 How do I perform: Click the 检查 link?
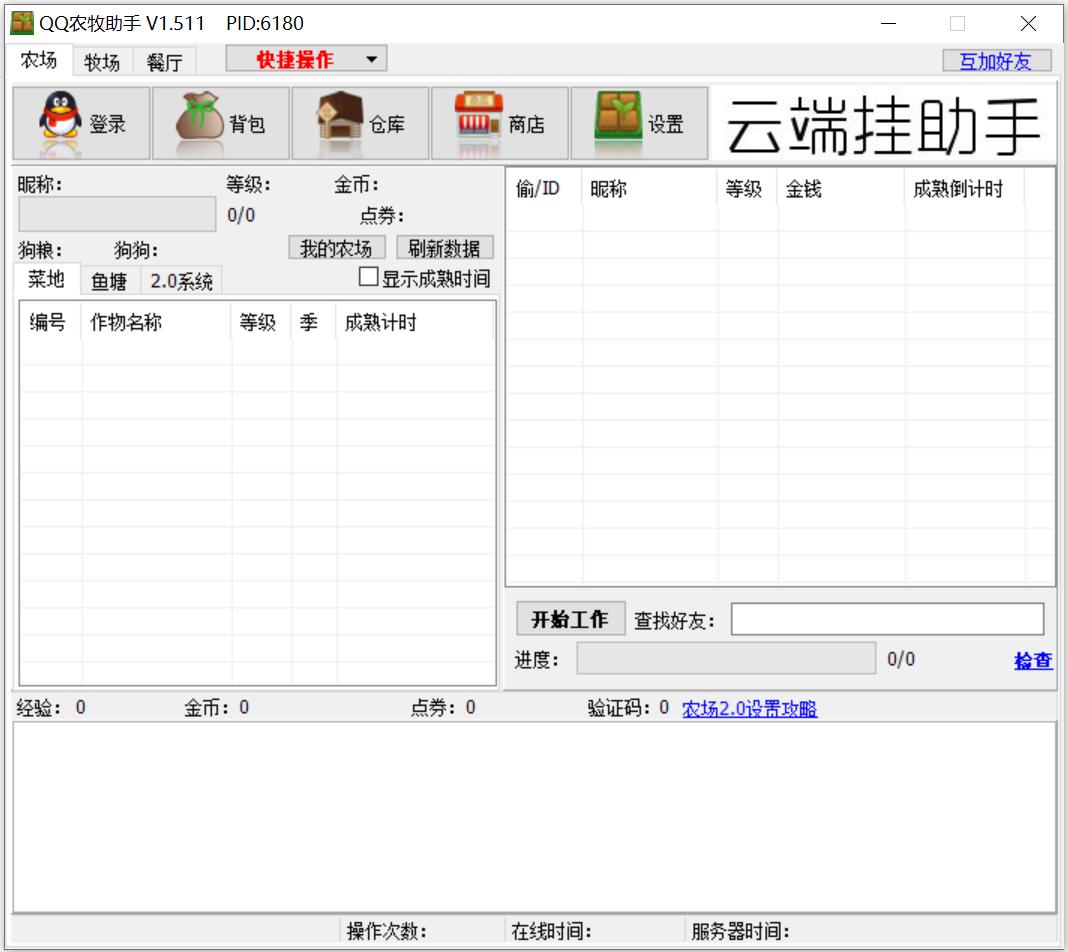point(1033,660)
